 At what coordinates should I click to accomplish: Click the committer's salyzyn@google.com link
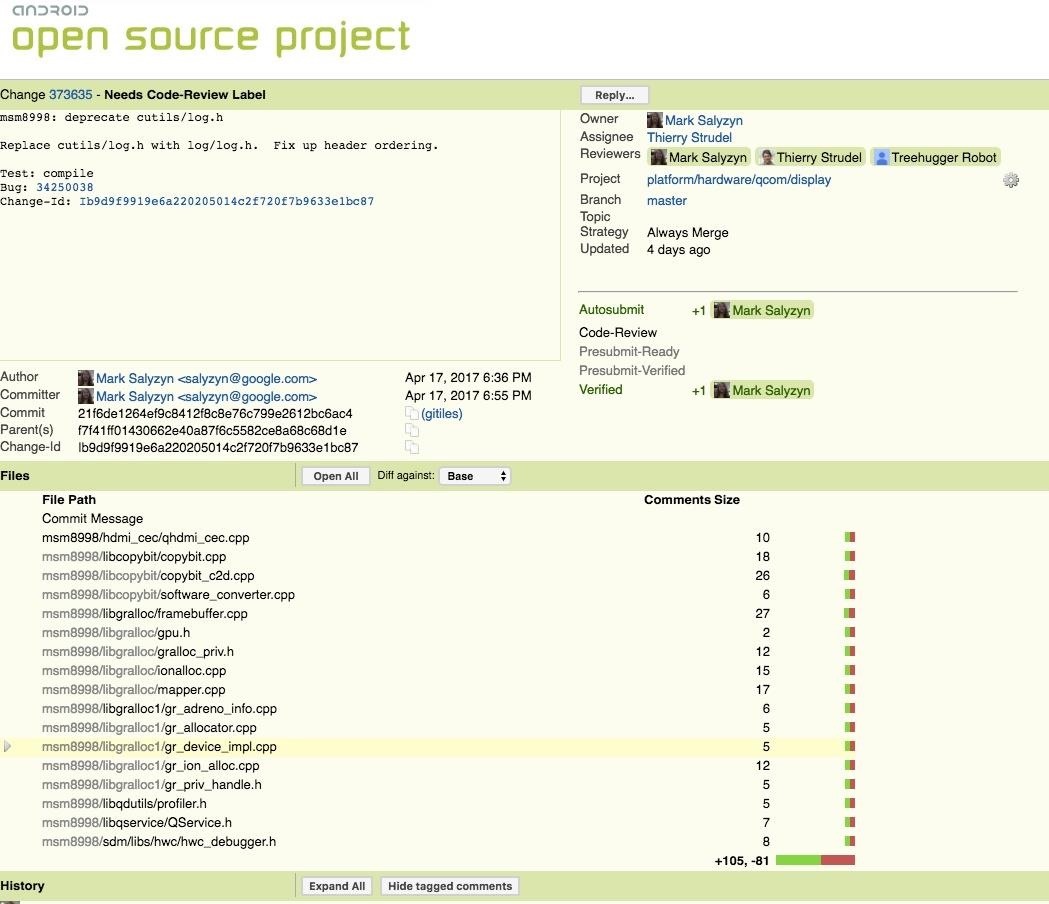pyautogui.click(x=206, y=396)
